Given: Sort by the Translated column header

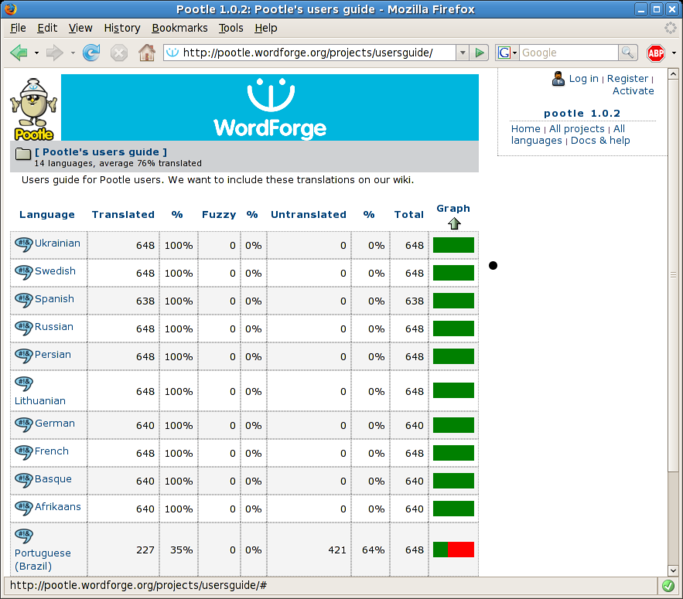Looking at the screenshot, I should (123, 214).
